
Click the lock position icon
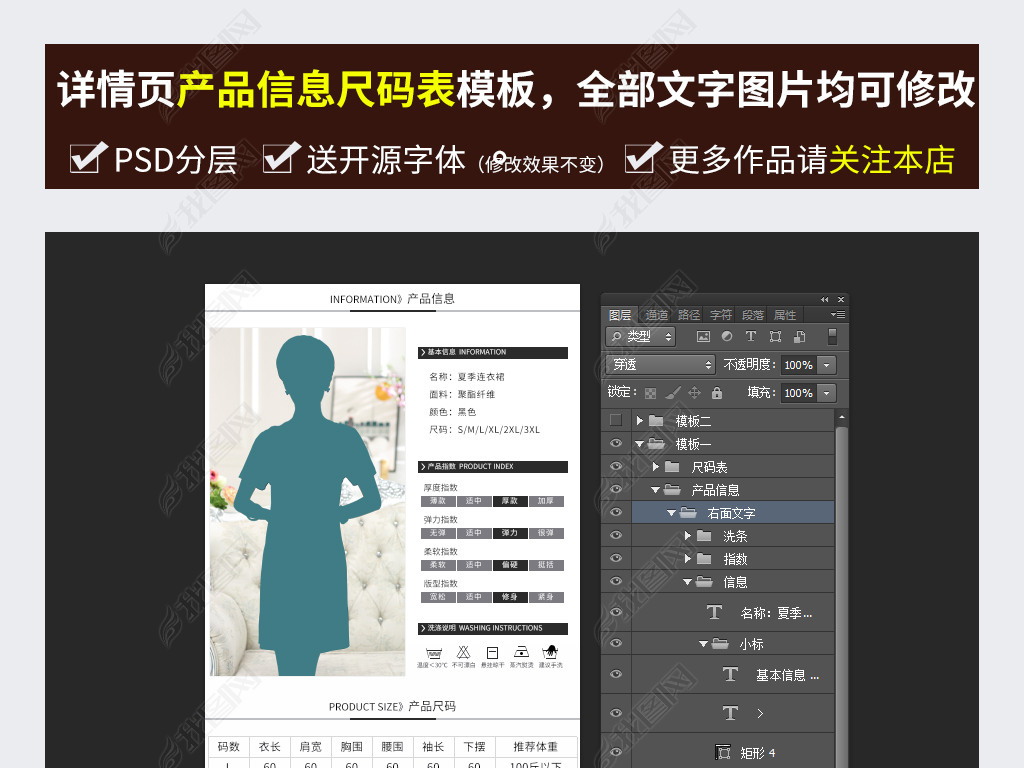click(x=695, y=393)
